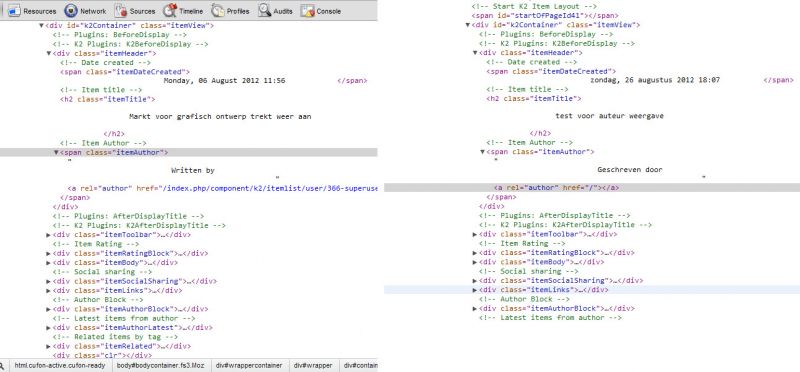Select 'Item Author' comment in right inspector

coord(530,142)
